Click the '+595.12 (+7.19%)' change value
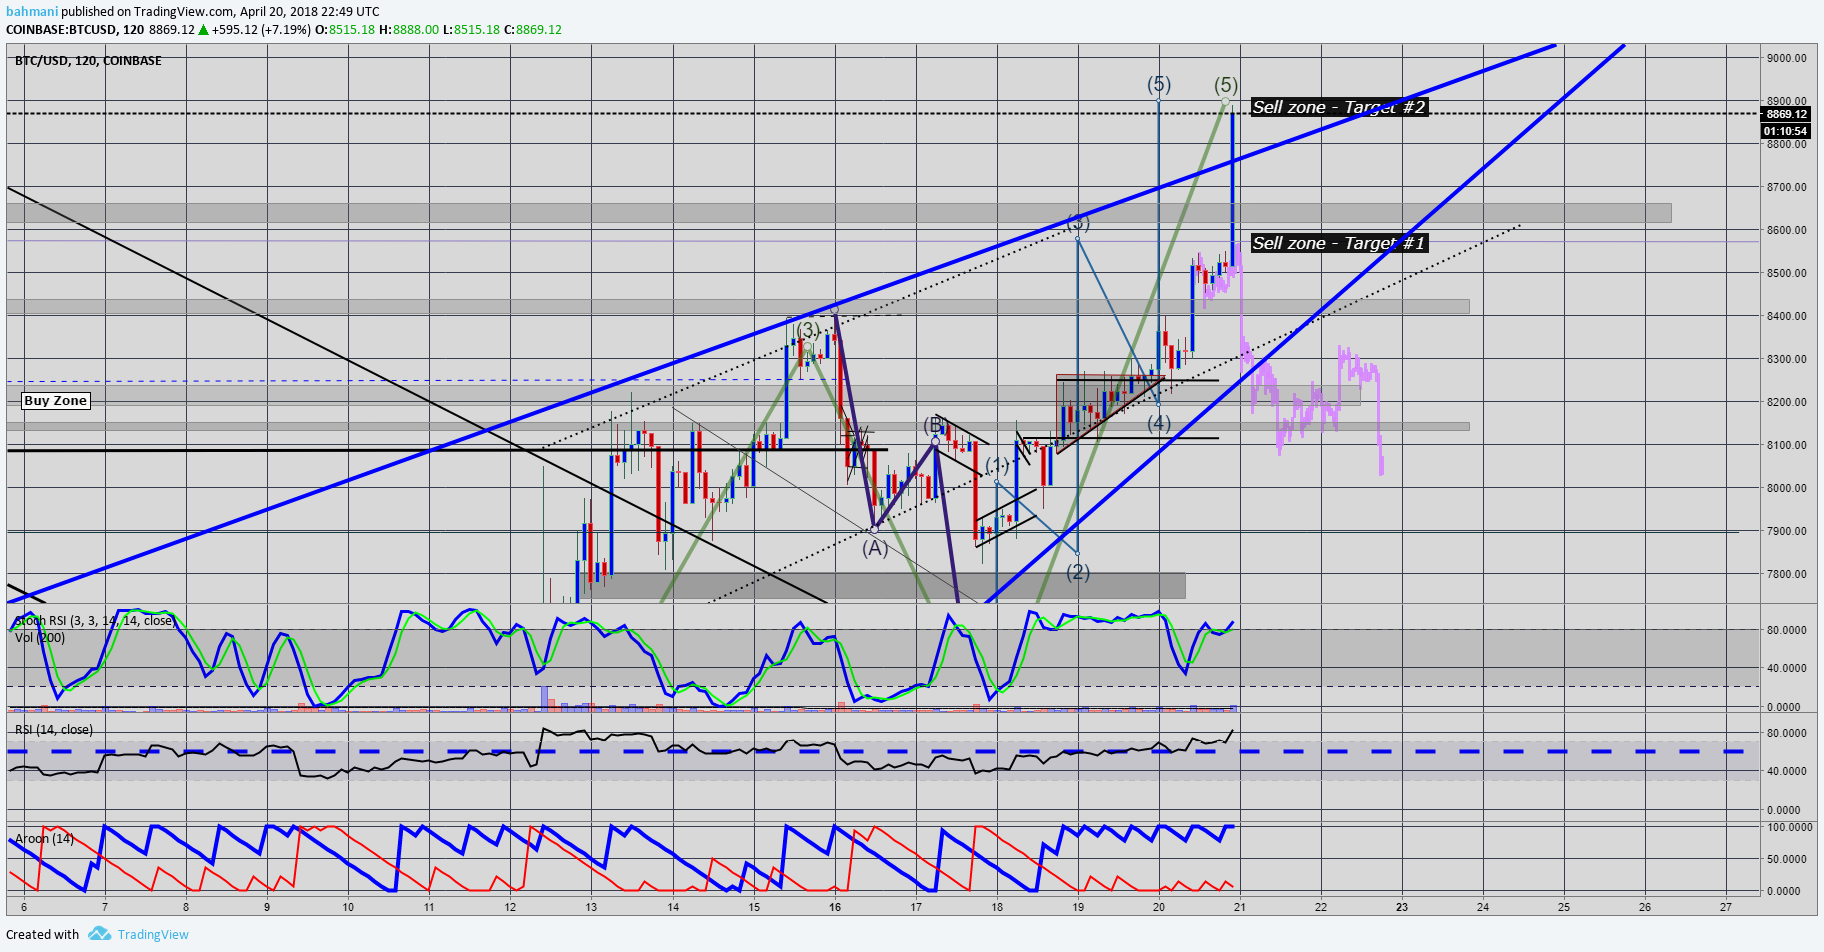 (x=262, y=30)
